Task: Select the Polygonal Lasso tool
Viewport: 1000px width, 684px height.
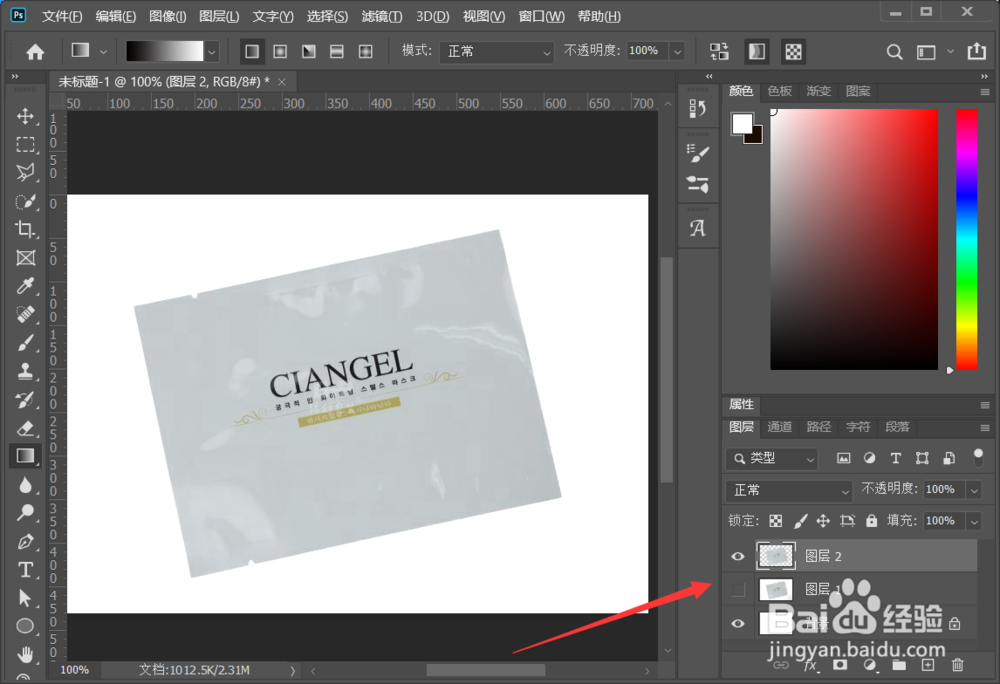Action: coord(25,172)
